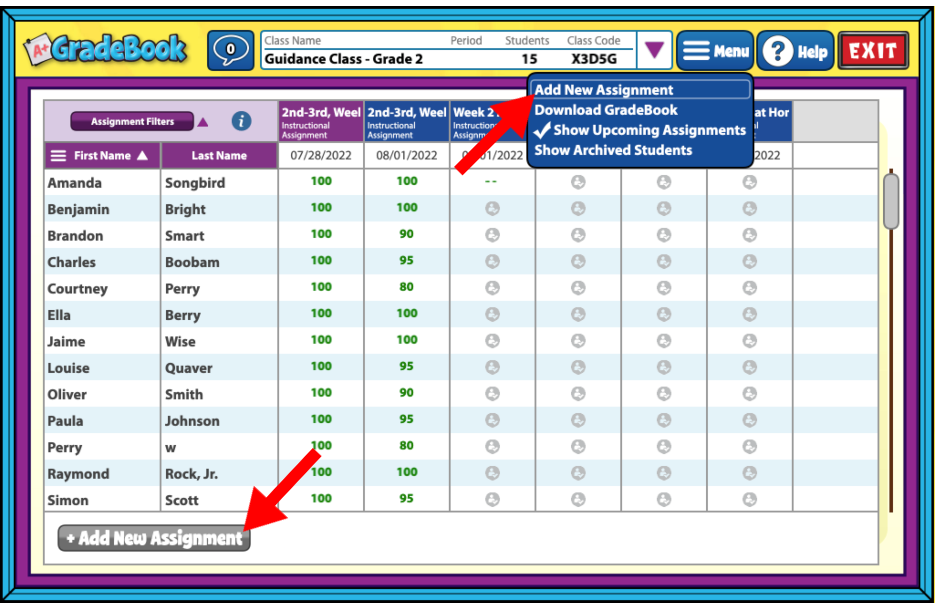Open the messages speech bubble icon
The image size is (935, 609).
pyautogui.click(x=231, y=51)
